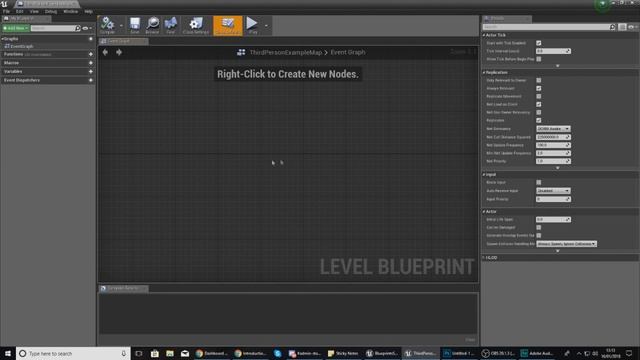
Task: Open the File menu
Action: click(6, 11)
